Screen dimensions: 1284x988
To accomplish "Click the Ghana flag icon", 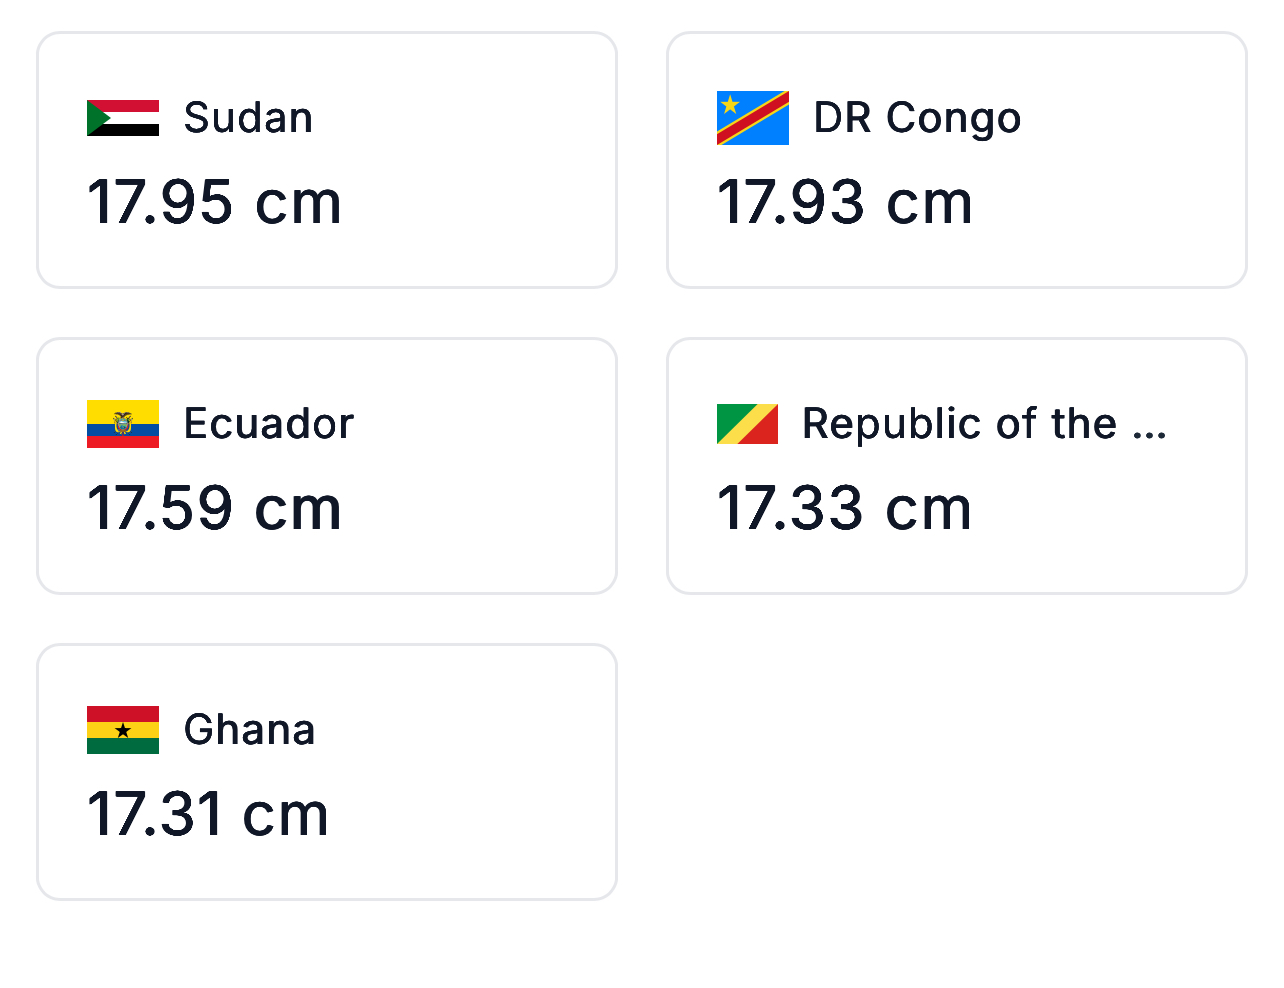I will [122, 730].
